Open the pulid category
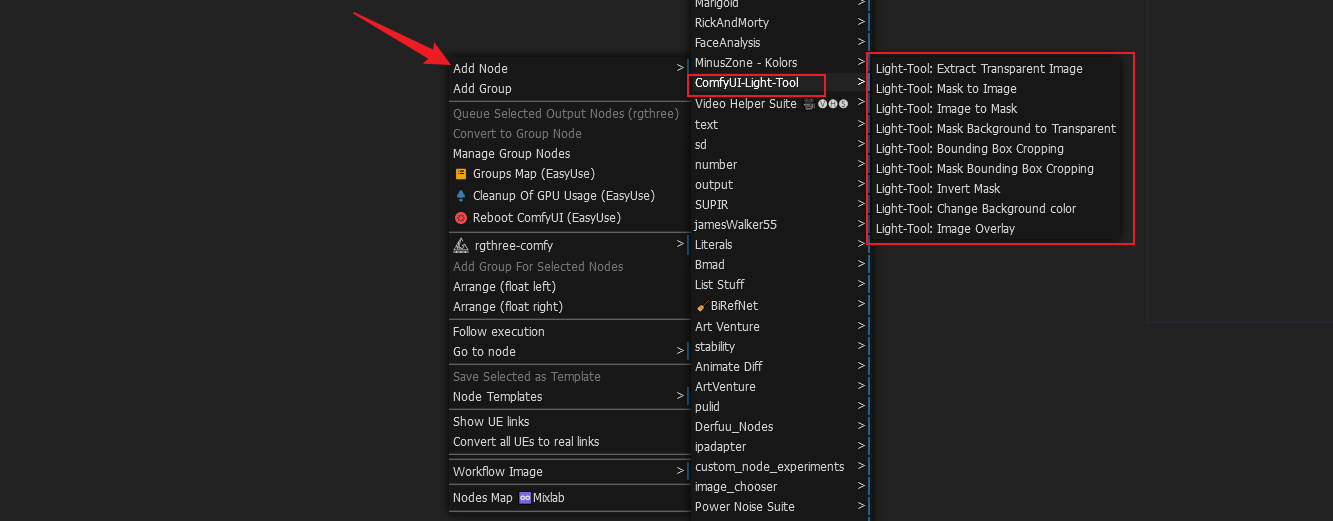Viewport: 1333px width, 521px height. 779,407
